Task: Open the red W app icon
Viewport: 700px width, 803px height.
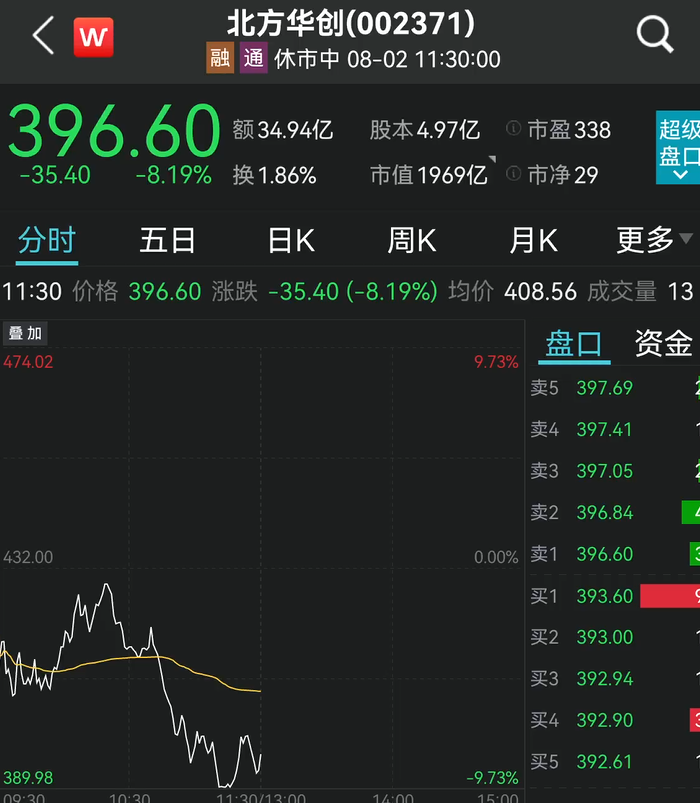Action: tap(93, 38)
